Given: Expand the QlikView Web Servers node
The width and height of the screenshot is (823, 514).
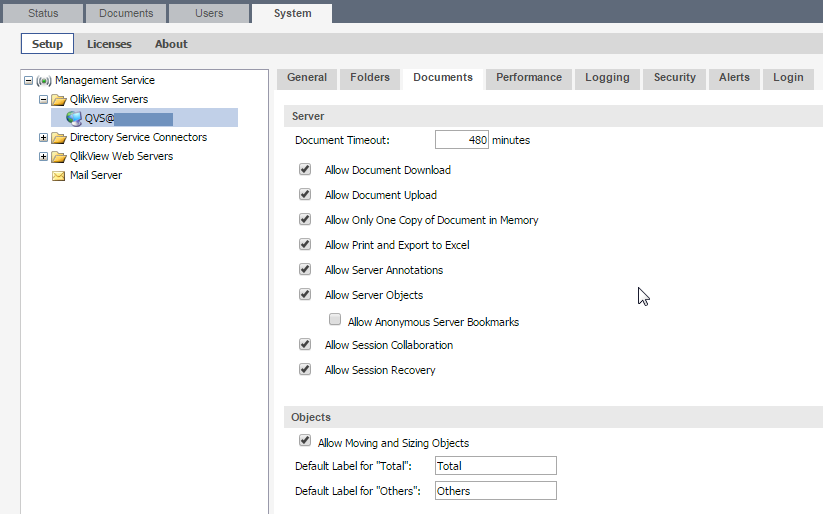Looking at the screenshot, I should pos(43,156).
